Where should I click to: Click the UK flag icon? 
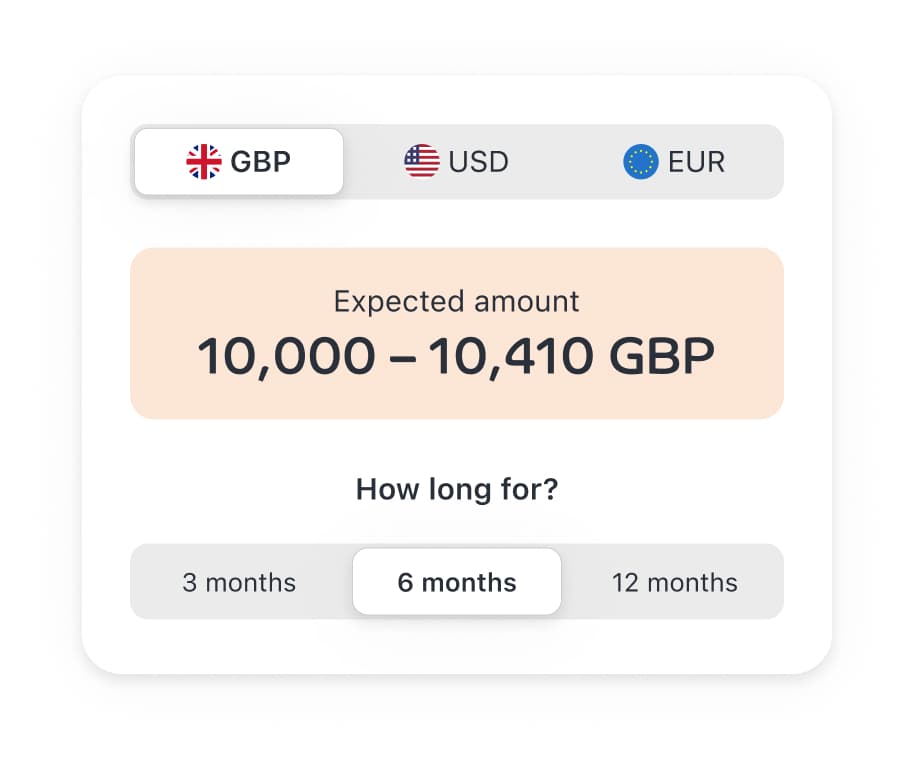(204, 162)
